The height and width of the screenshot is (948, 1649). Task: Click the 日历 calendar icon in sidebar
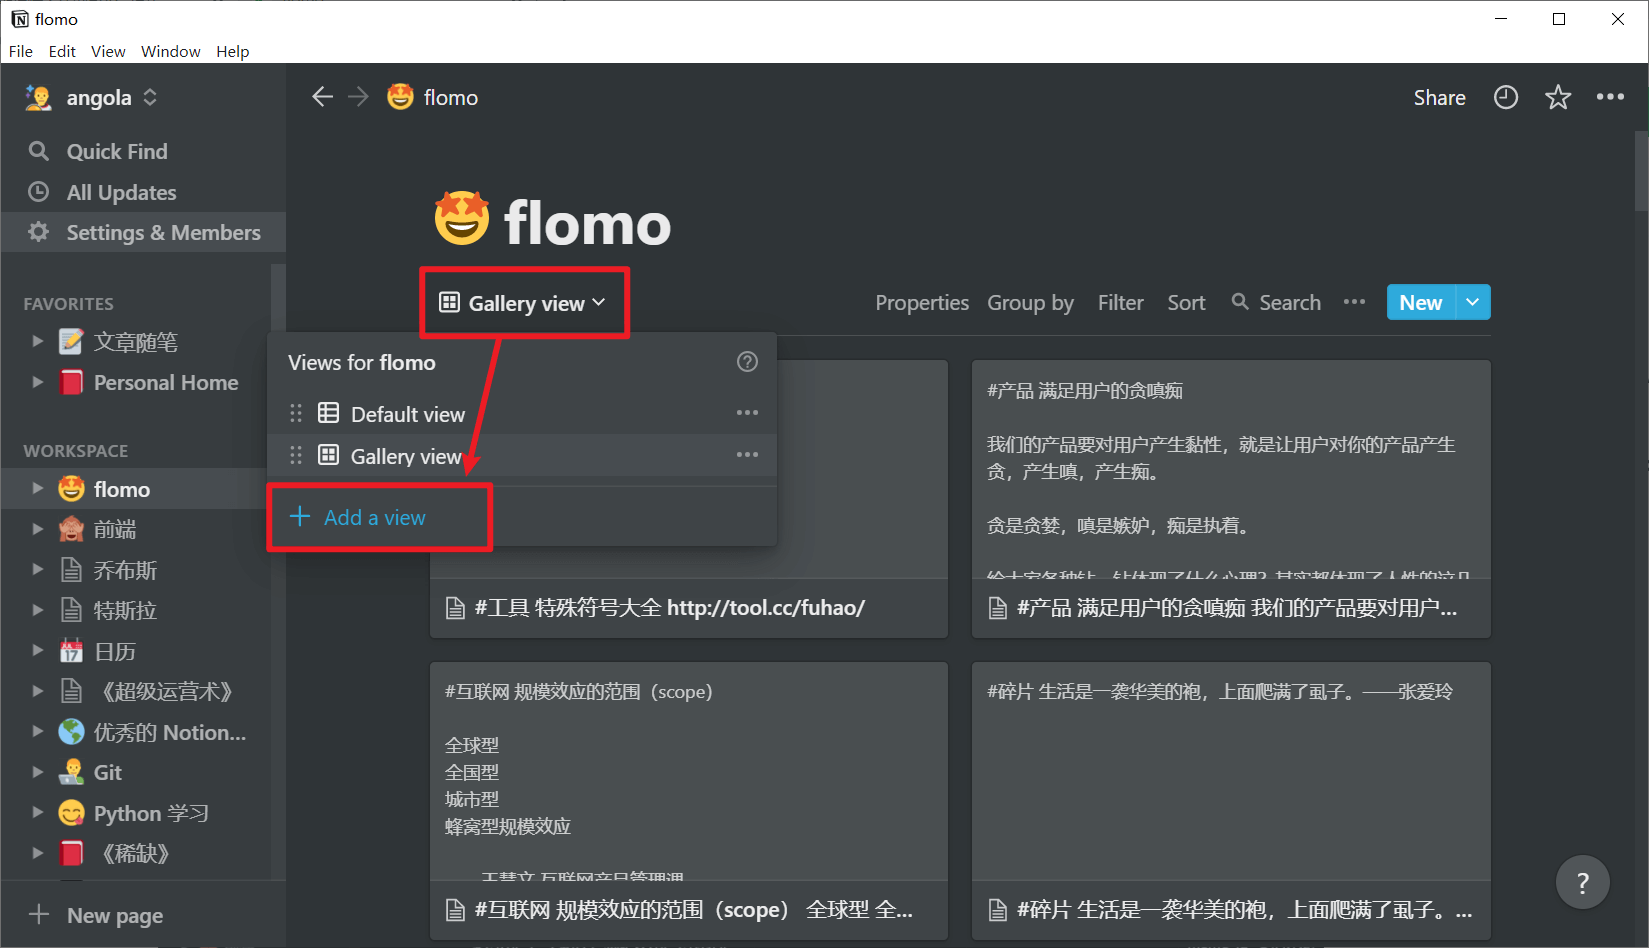pos(71,651)
